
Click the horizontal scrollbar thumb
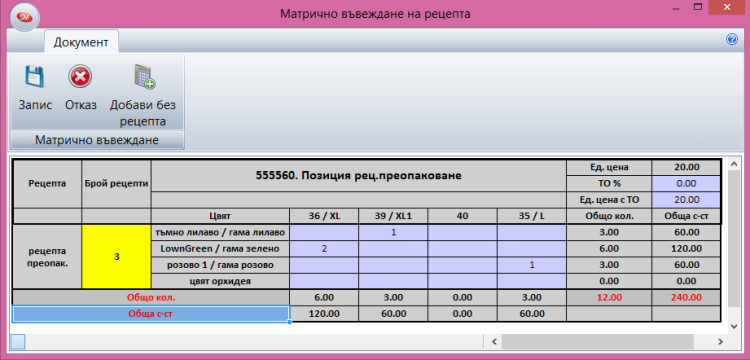click(x=598, y=341)
